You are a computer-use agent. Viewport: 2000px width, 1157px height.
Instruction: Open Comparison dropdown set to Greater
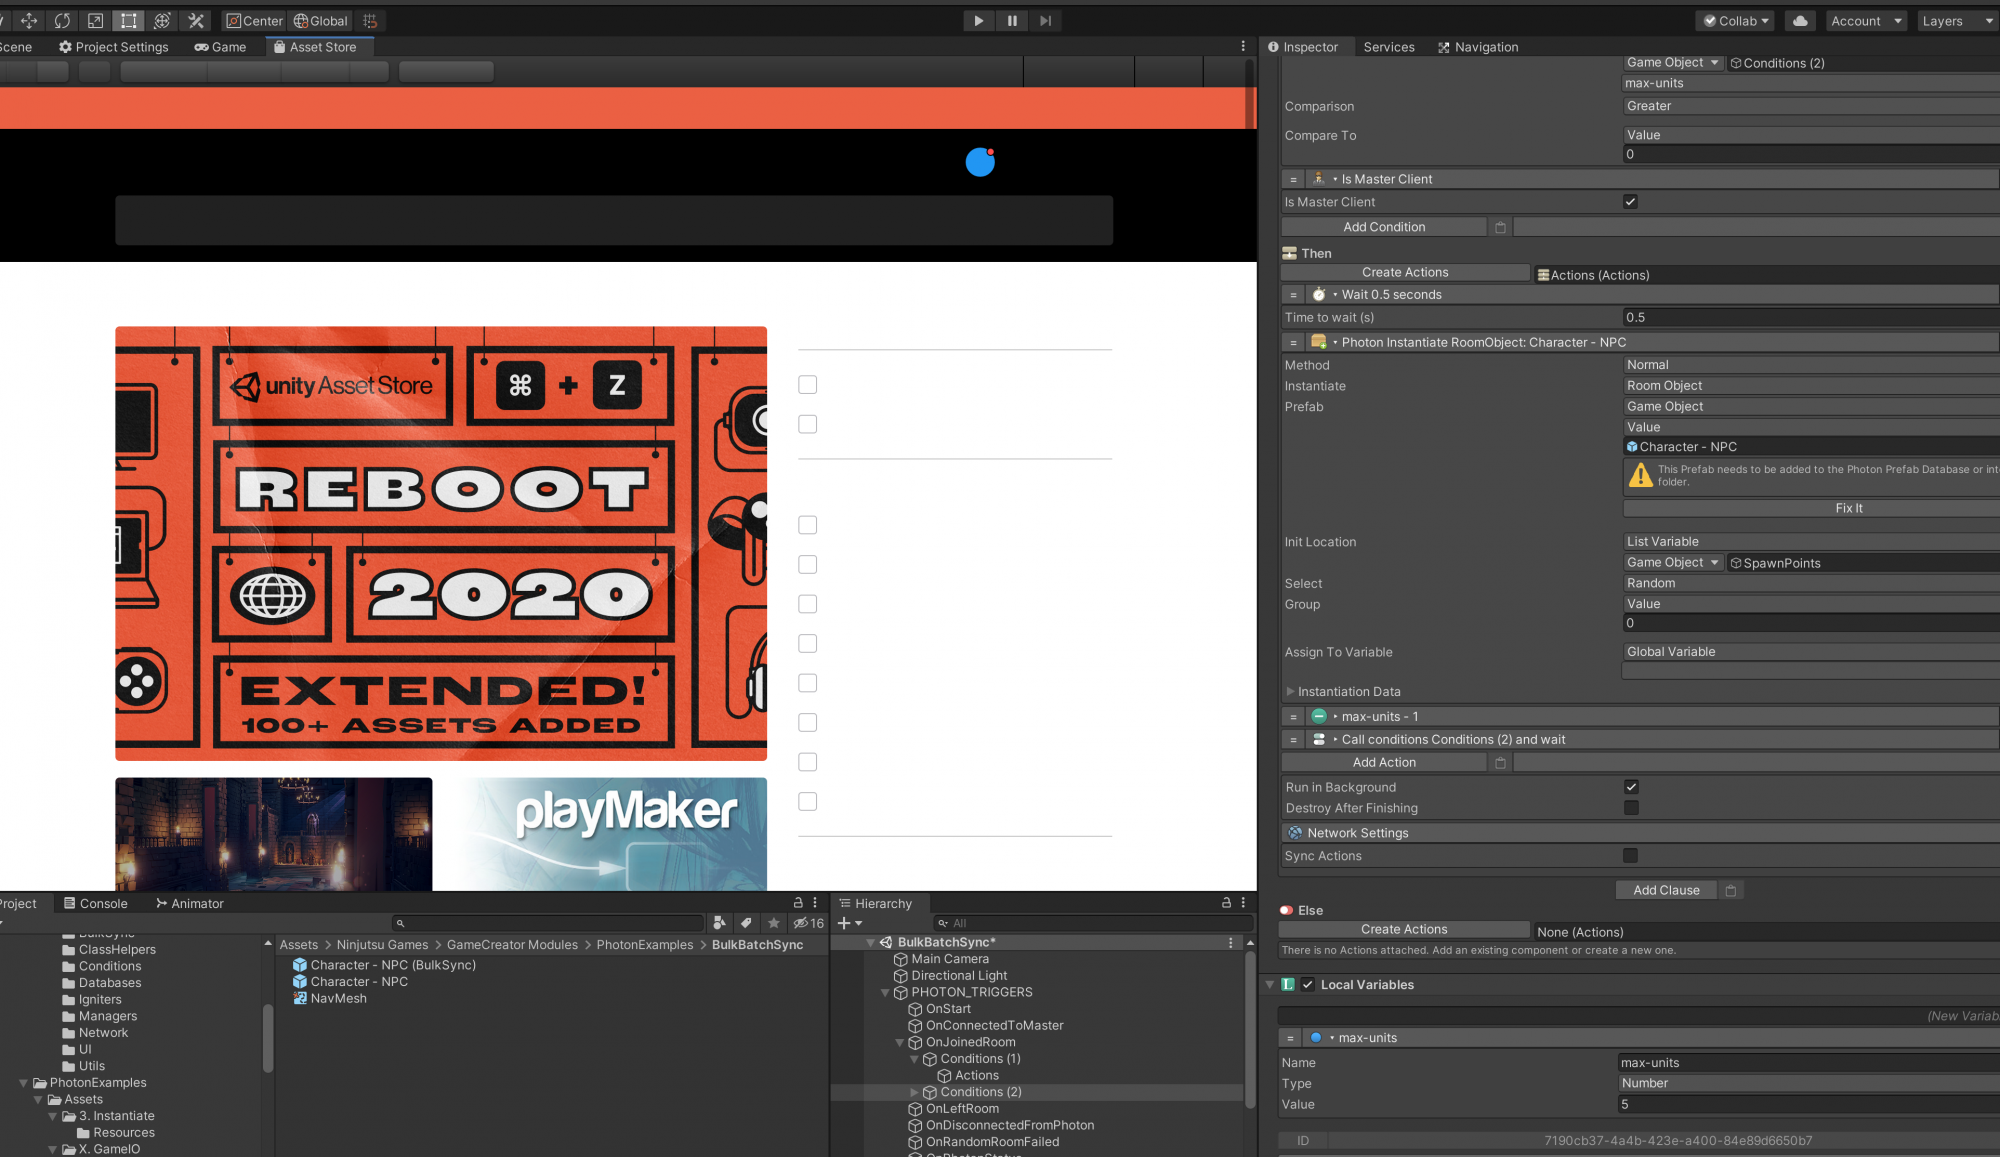coord(1810,106)
